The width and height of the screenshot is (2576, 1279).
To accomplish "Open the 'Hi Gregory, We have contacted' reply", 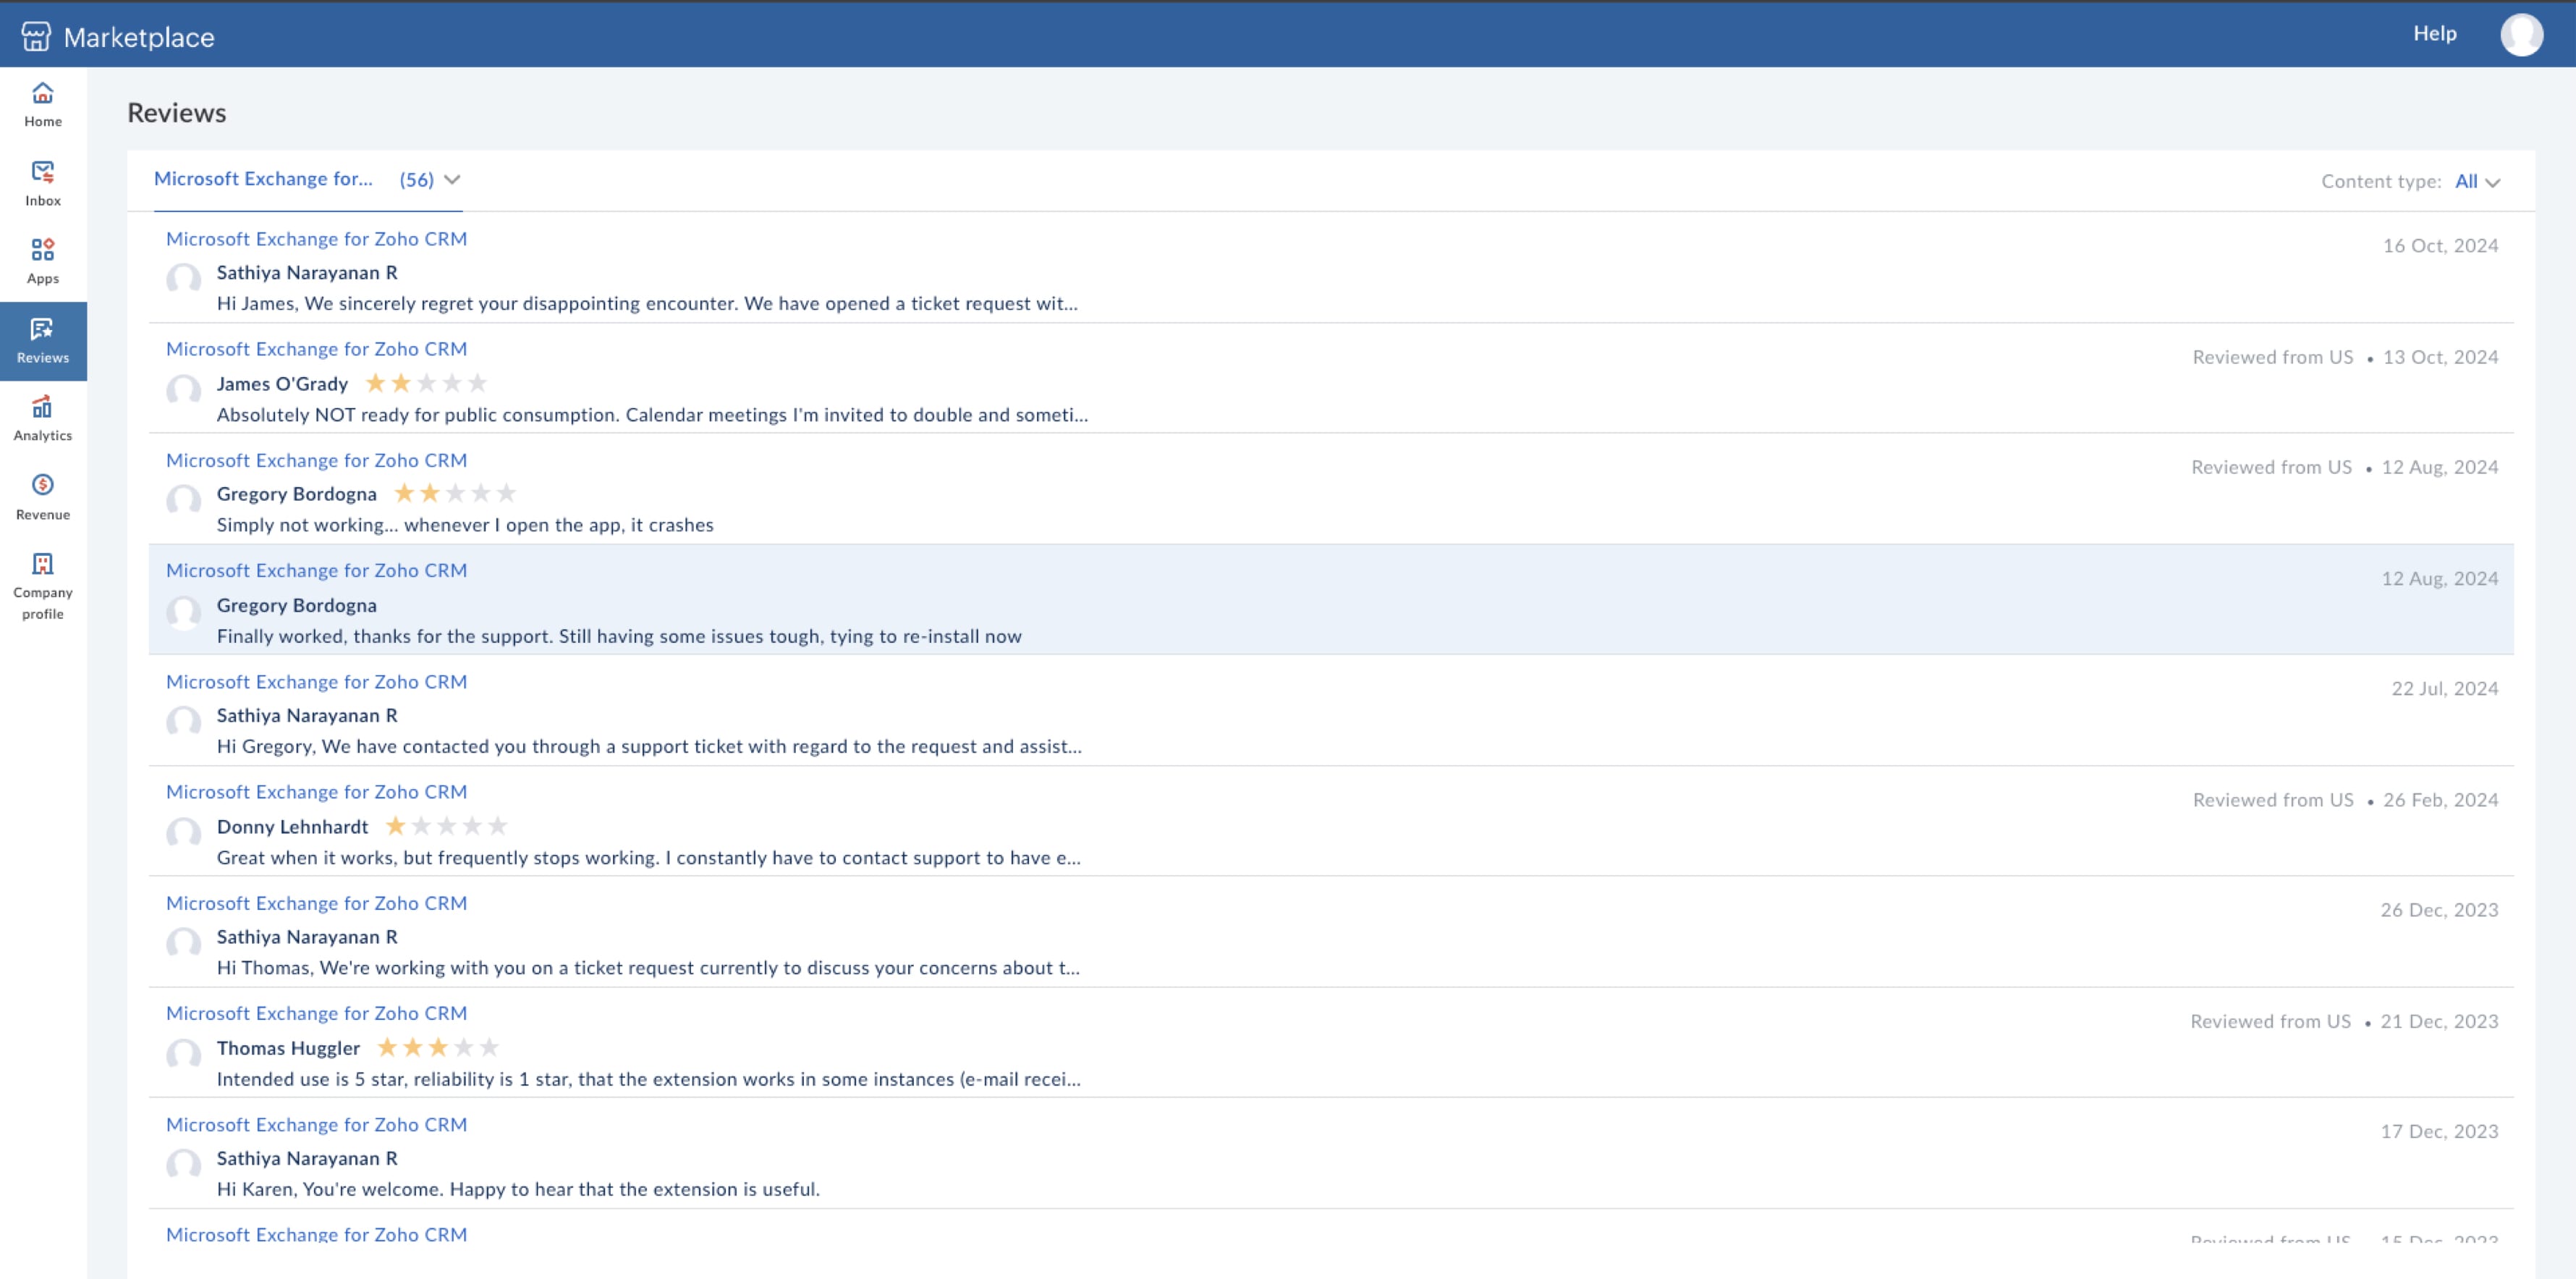I will click(x=649, y=747).
